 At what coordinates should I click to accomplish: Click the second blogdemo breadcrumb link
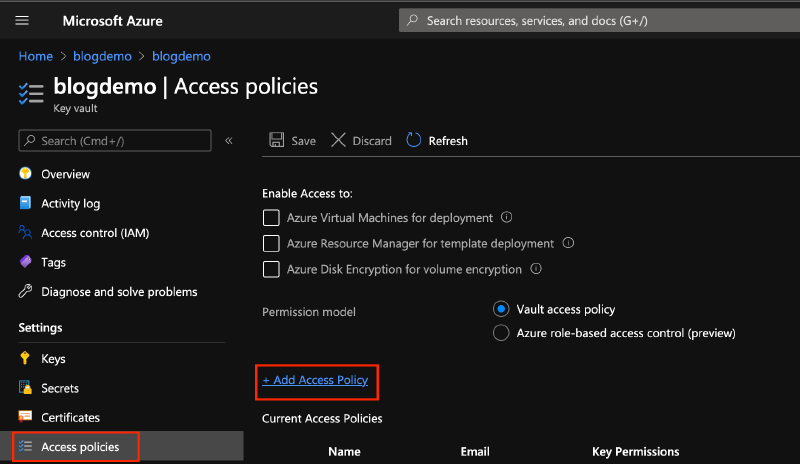(181, 56)
